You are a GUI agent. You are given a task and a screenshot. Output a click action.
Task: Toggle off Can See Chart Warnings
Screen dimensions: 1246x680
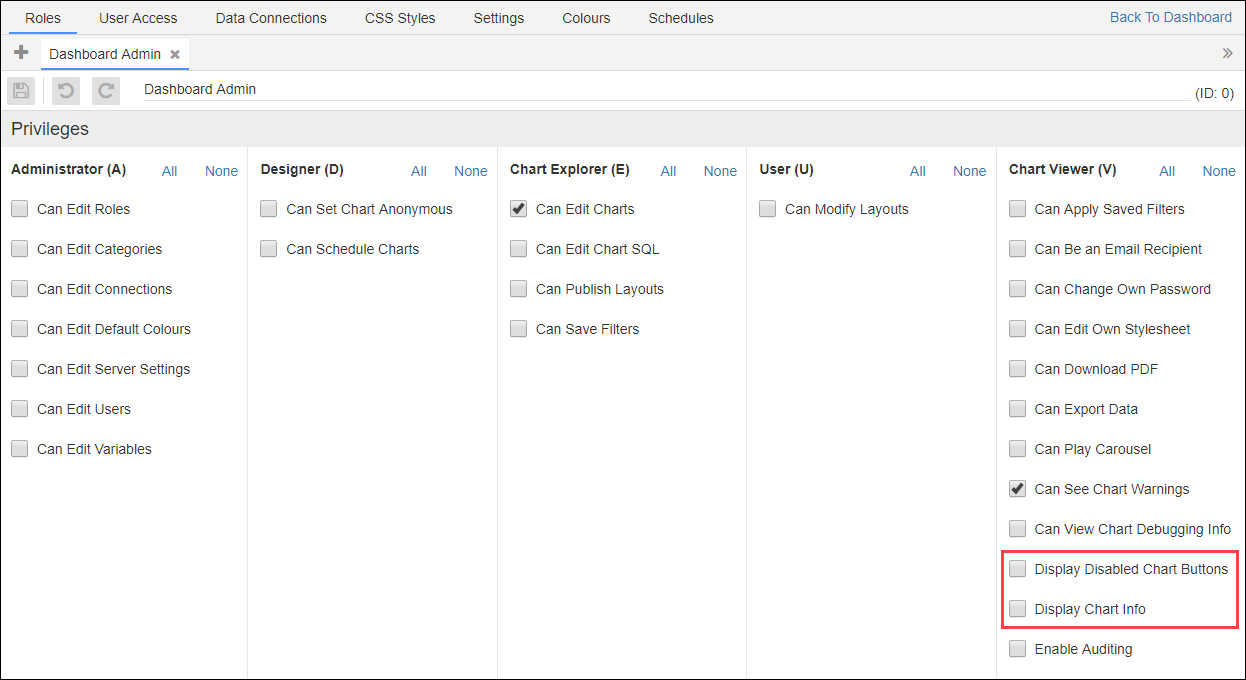[1017, 488]
